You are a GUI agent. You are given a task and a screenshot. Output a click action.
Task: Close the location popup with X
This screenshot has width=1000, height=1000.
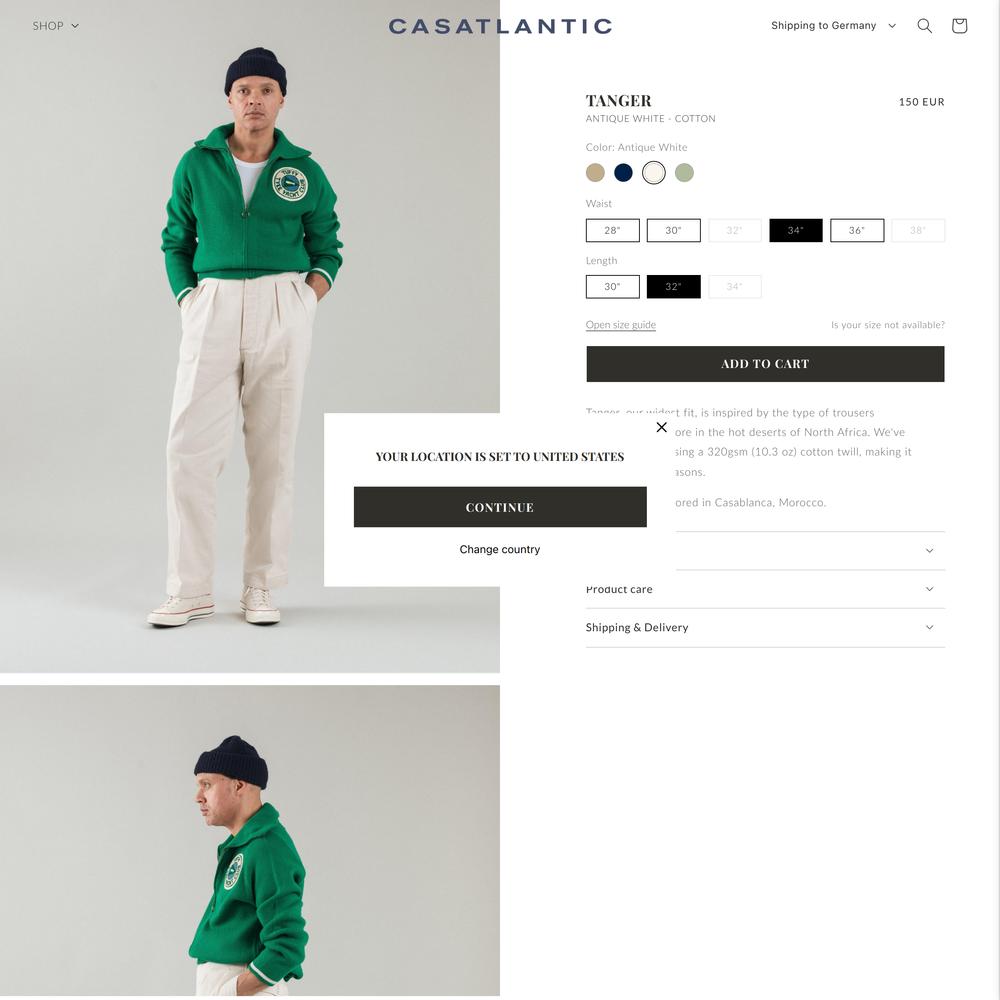tap(661, 427)
